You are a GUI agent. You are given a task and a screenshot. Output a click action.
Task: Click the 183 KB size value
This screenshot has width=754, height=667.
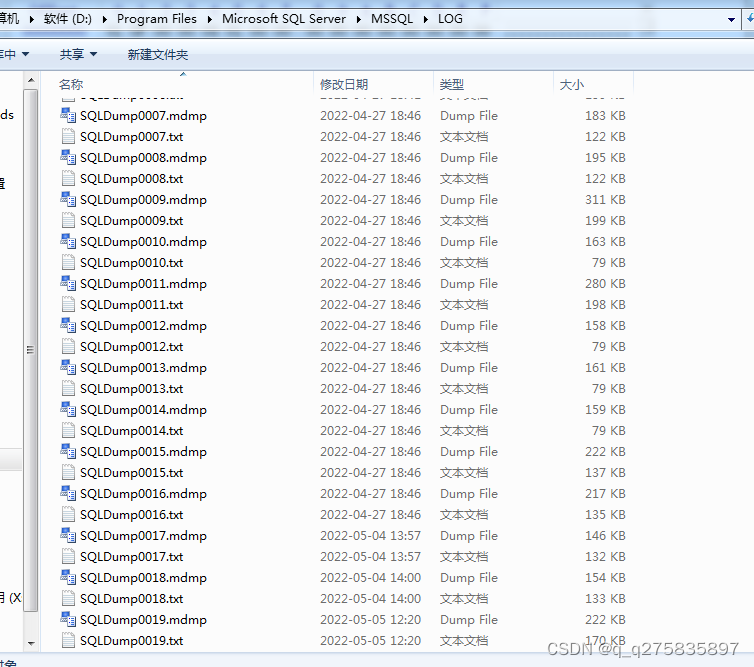coord(605,115)
